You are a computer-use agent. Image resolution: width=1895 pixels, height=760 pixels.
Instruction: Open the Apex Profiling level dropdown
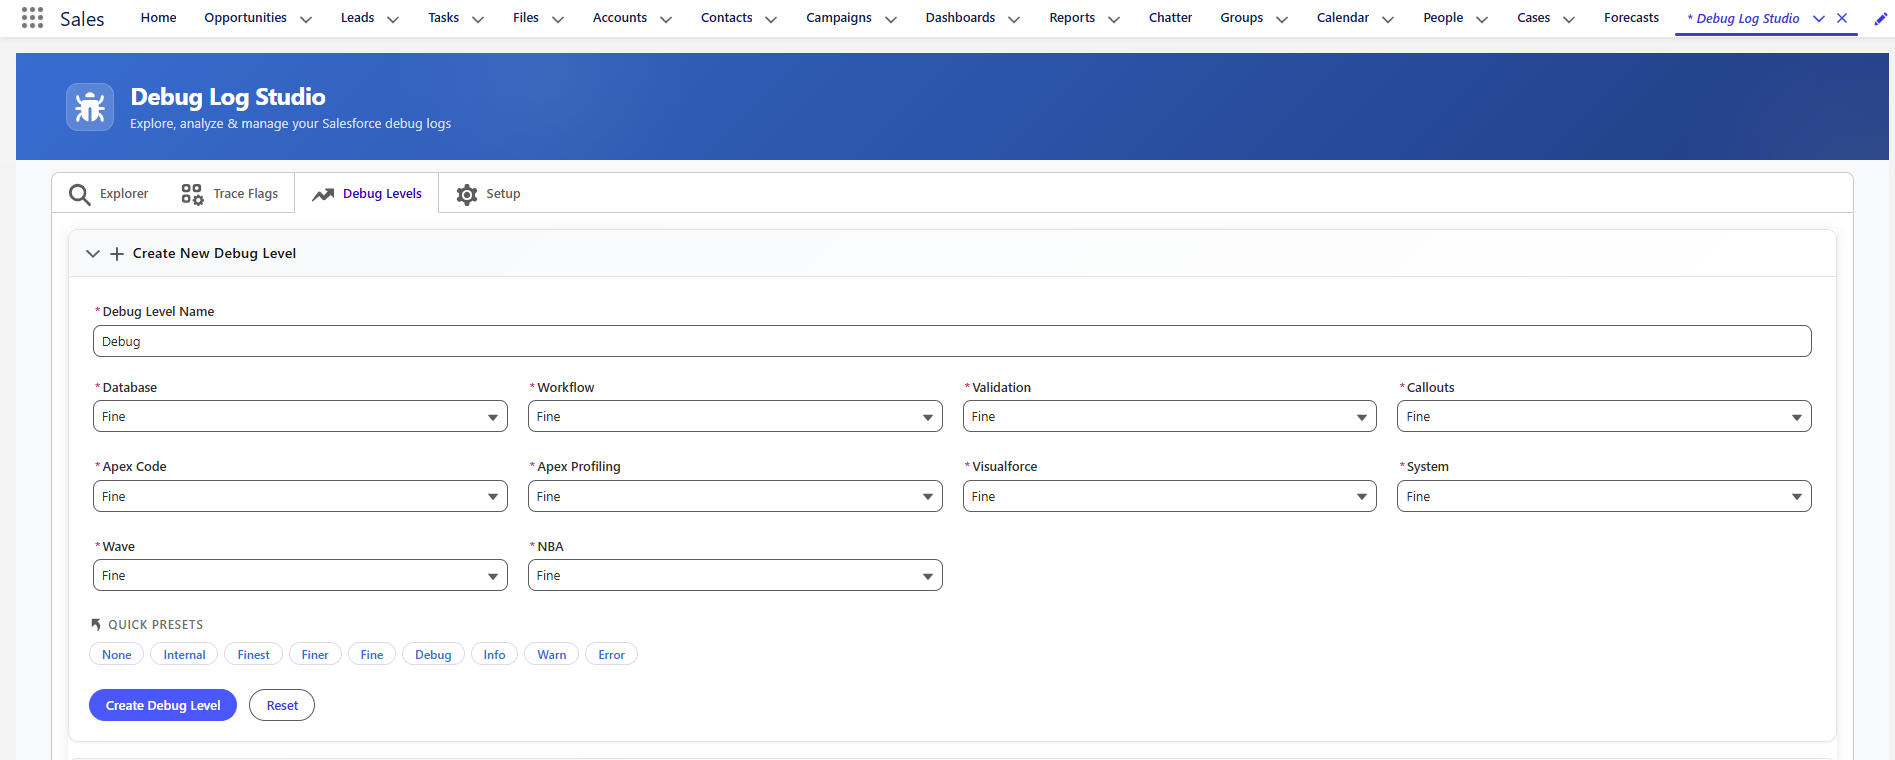735,496
